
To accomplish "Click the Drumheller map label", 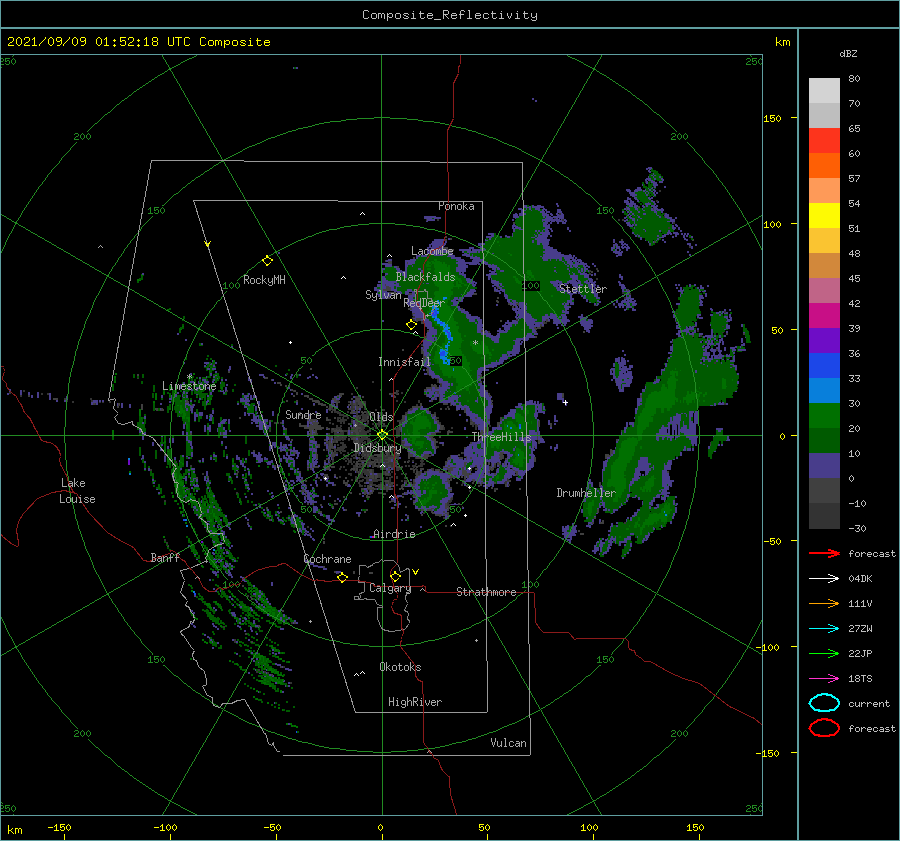I will pyautogui.click(x=586, y=493).
